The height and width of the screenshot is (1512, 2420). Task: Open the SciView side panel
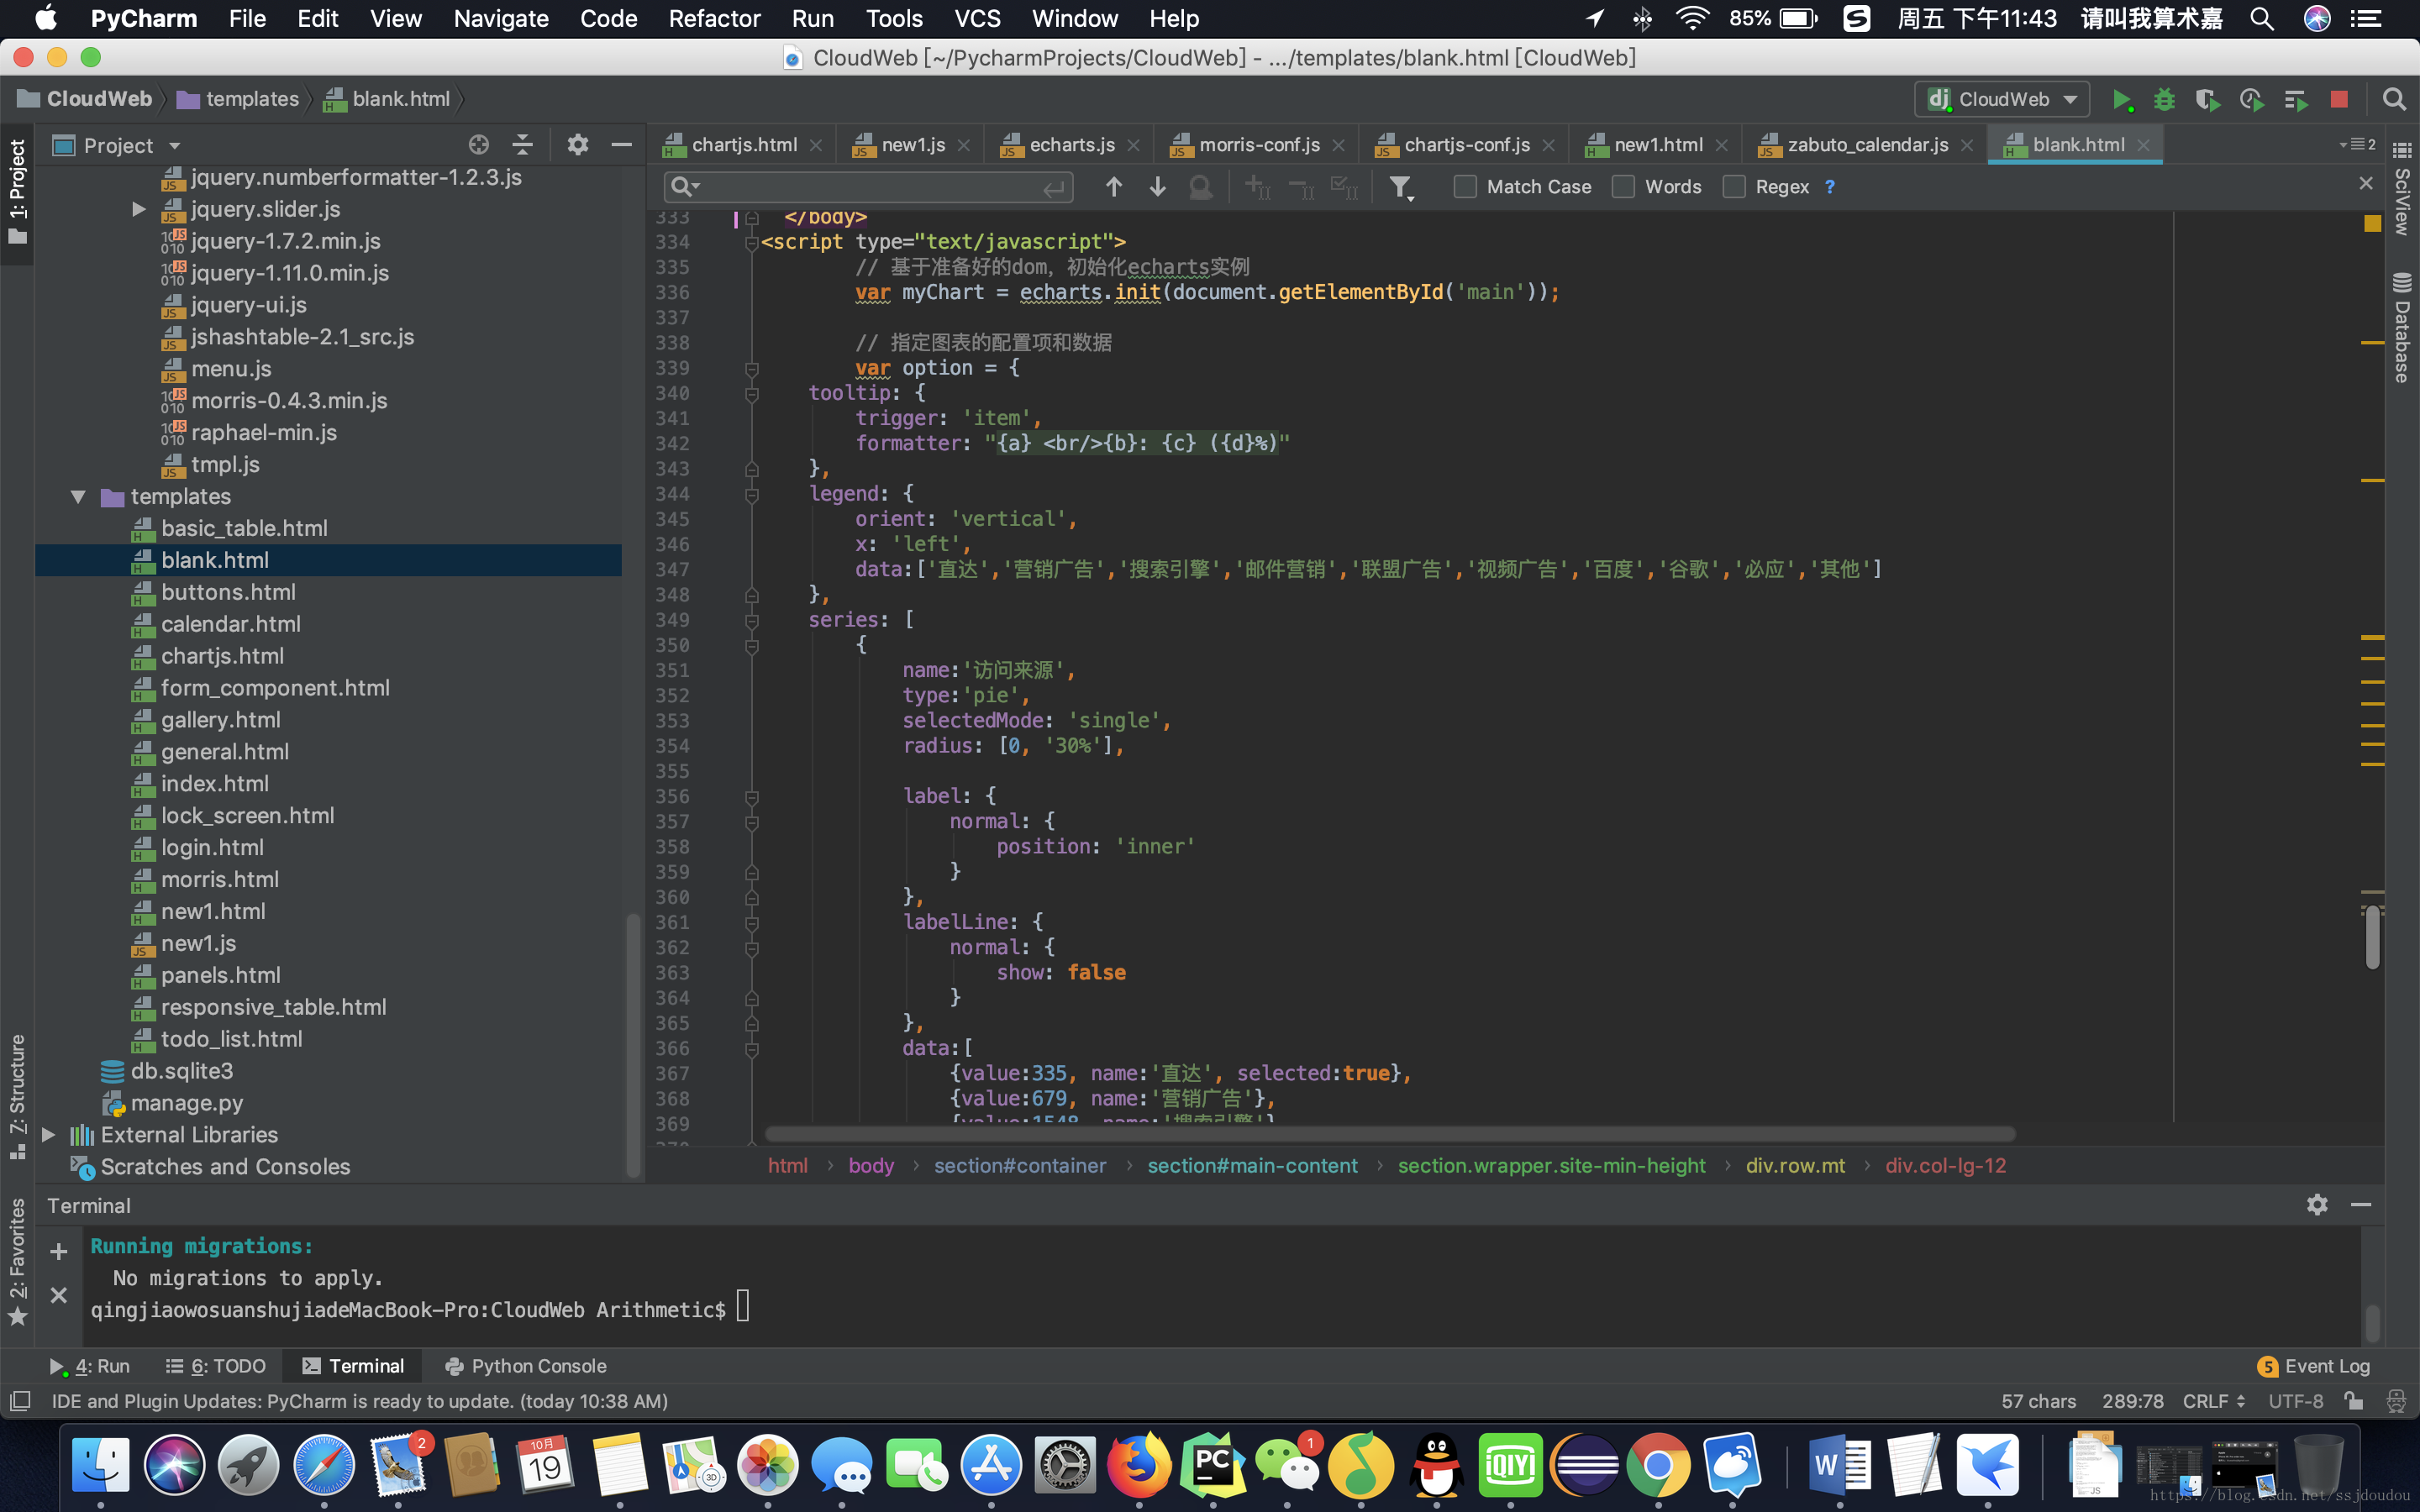tap(2402, 189)
